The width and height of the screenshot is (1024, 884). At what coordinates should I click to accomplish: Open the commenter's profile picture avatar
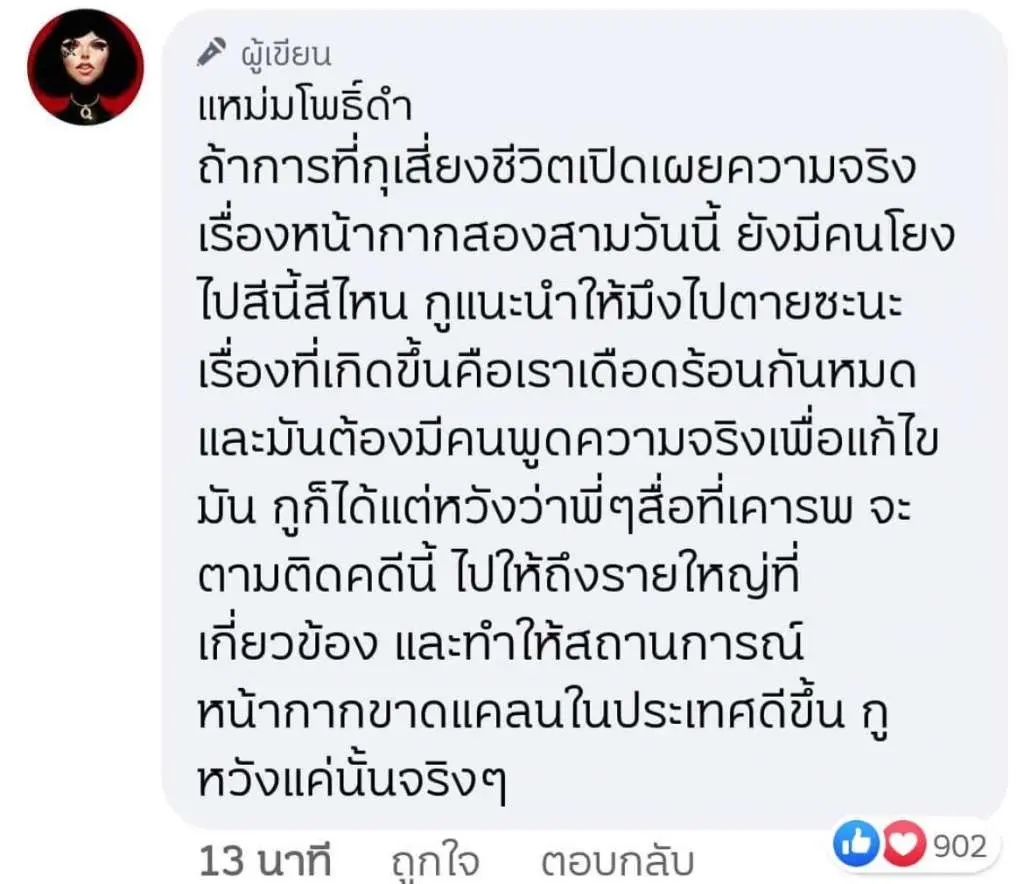pyautogui.click(x=86, y=67)
